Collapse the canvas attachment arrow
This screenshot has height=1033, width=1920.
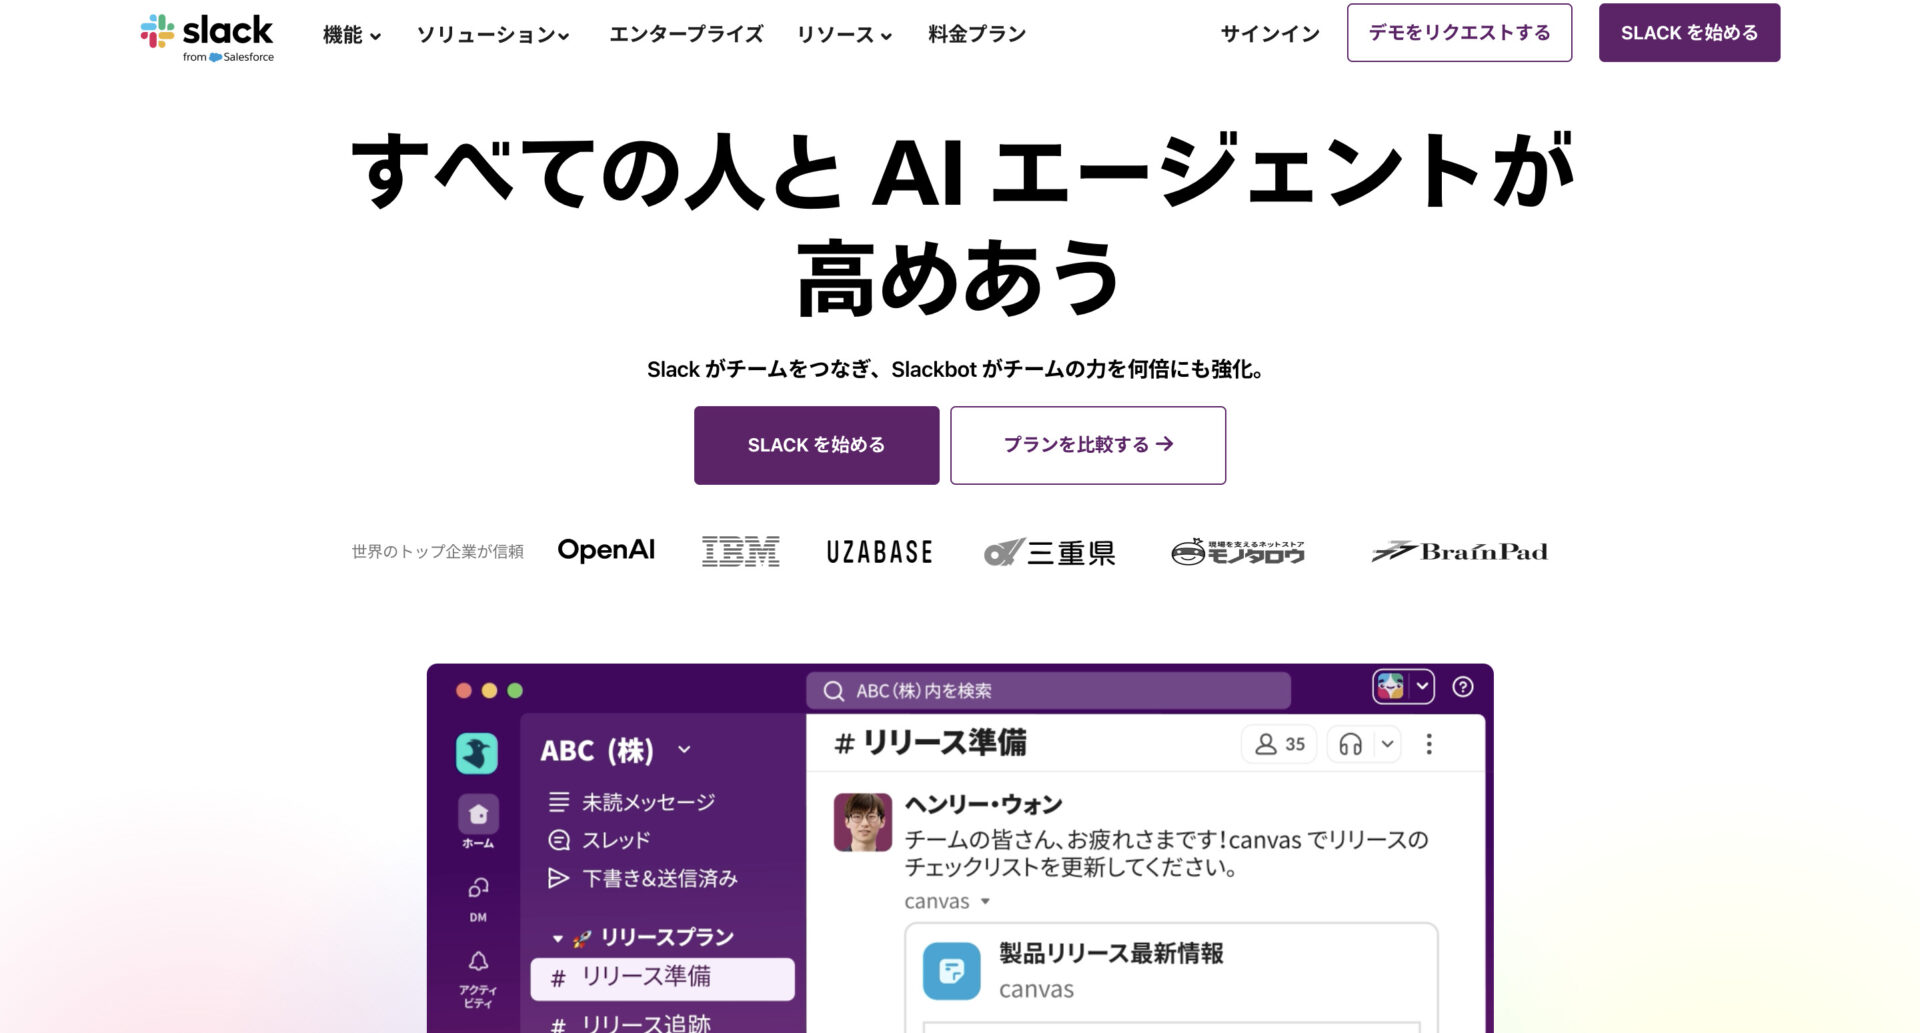click(x=985, y=901)
